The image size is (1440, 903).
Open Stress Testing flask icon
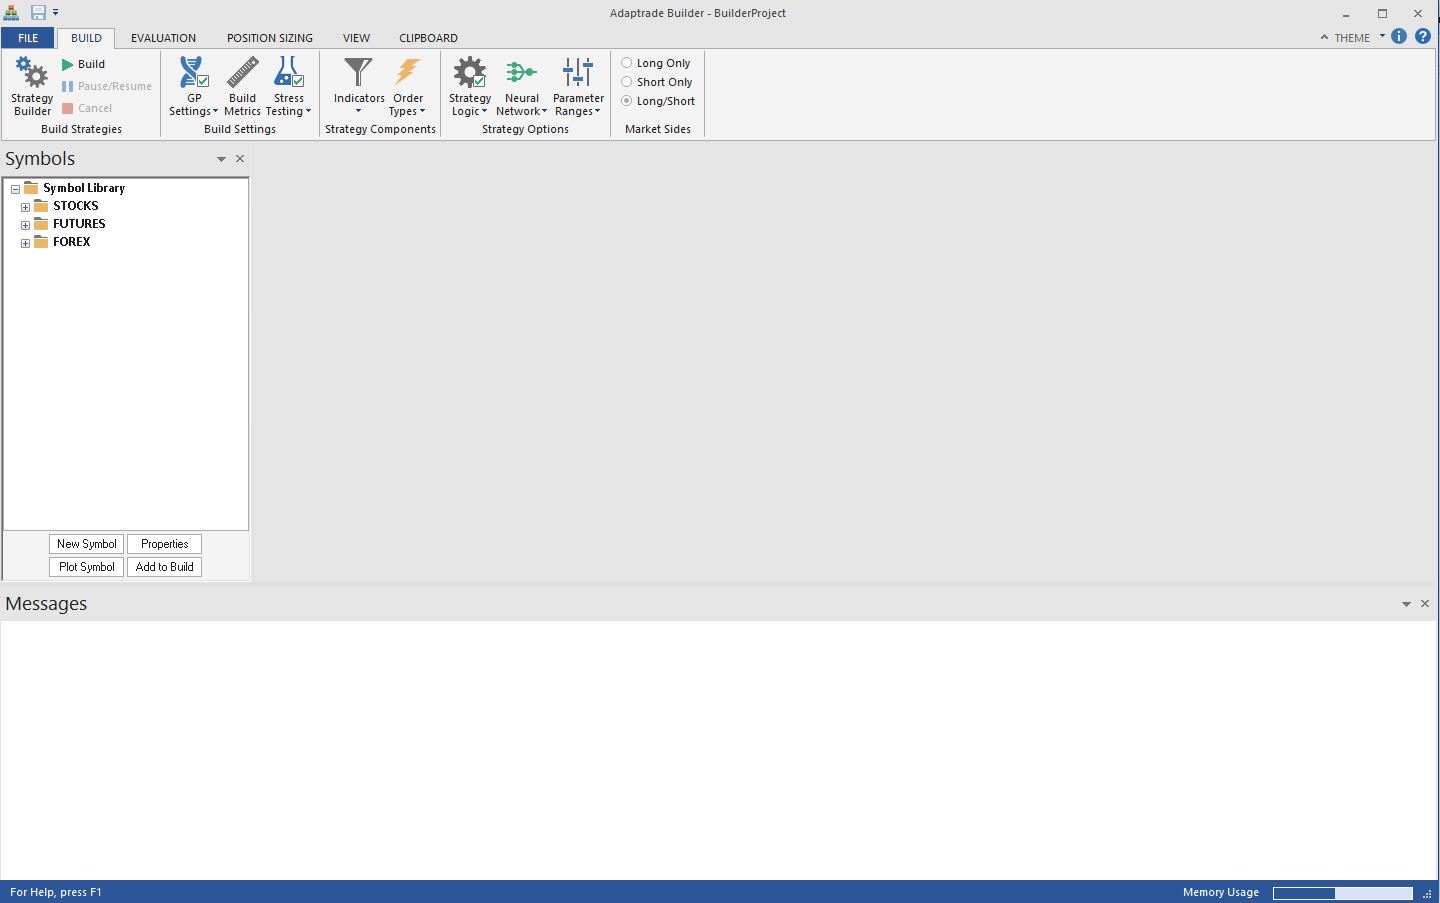pos(289,72)
